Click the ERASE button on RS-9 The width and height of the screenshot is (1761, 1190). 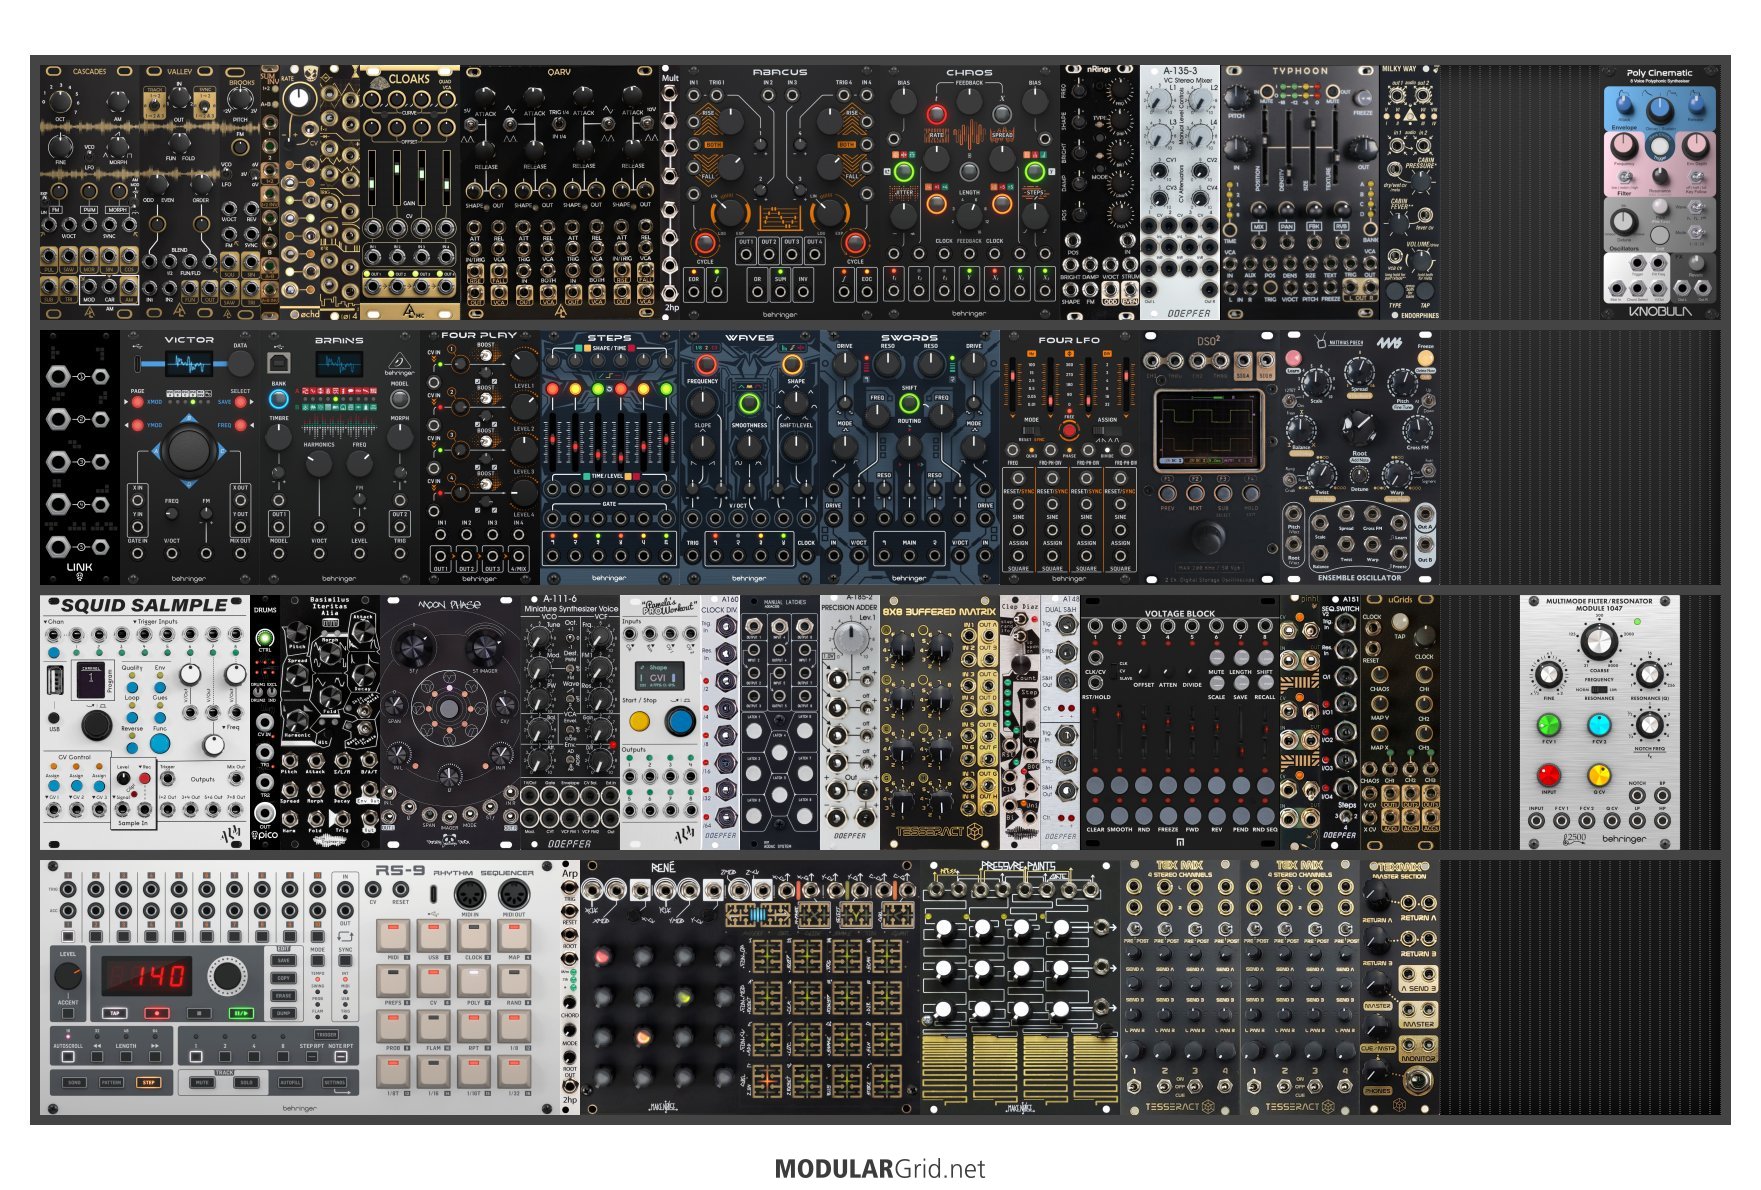pyautogui.click(x=284, y=995)
